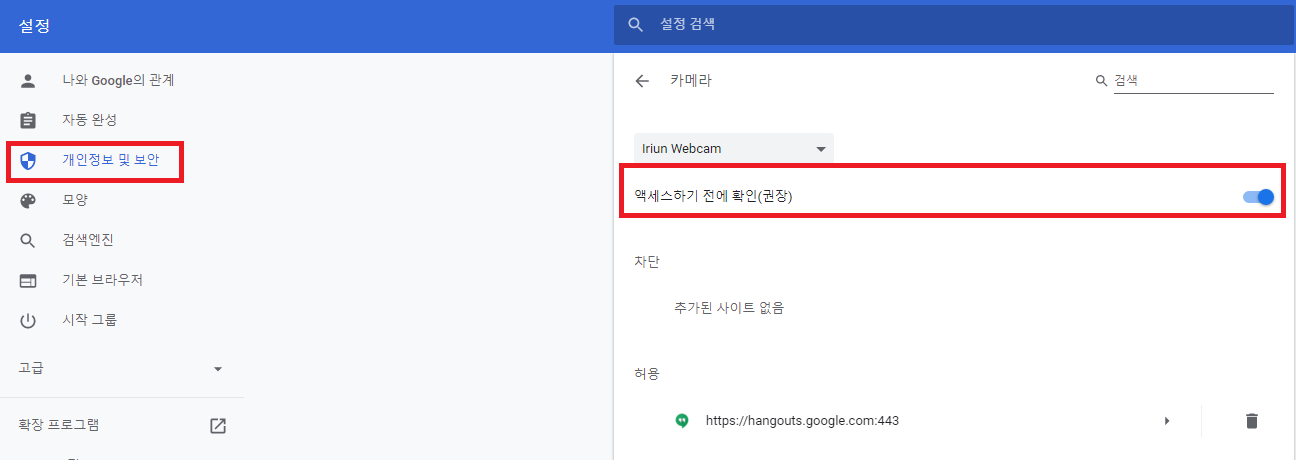Viewport: 1296px width, 465px height.
Task: Toggle off 액세스하기 전에 확인(권장) switch
Action: pos(1258,197)
